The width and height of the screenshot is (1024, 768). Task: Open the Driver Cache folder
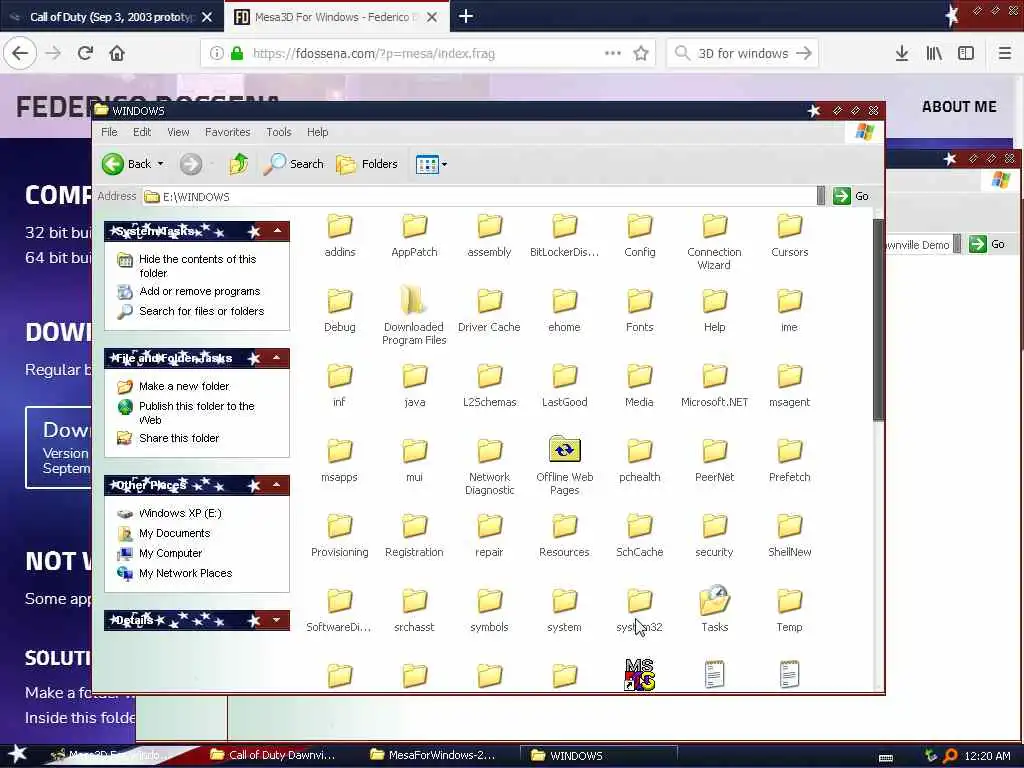[489, 310]
